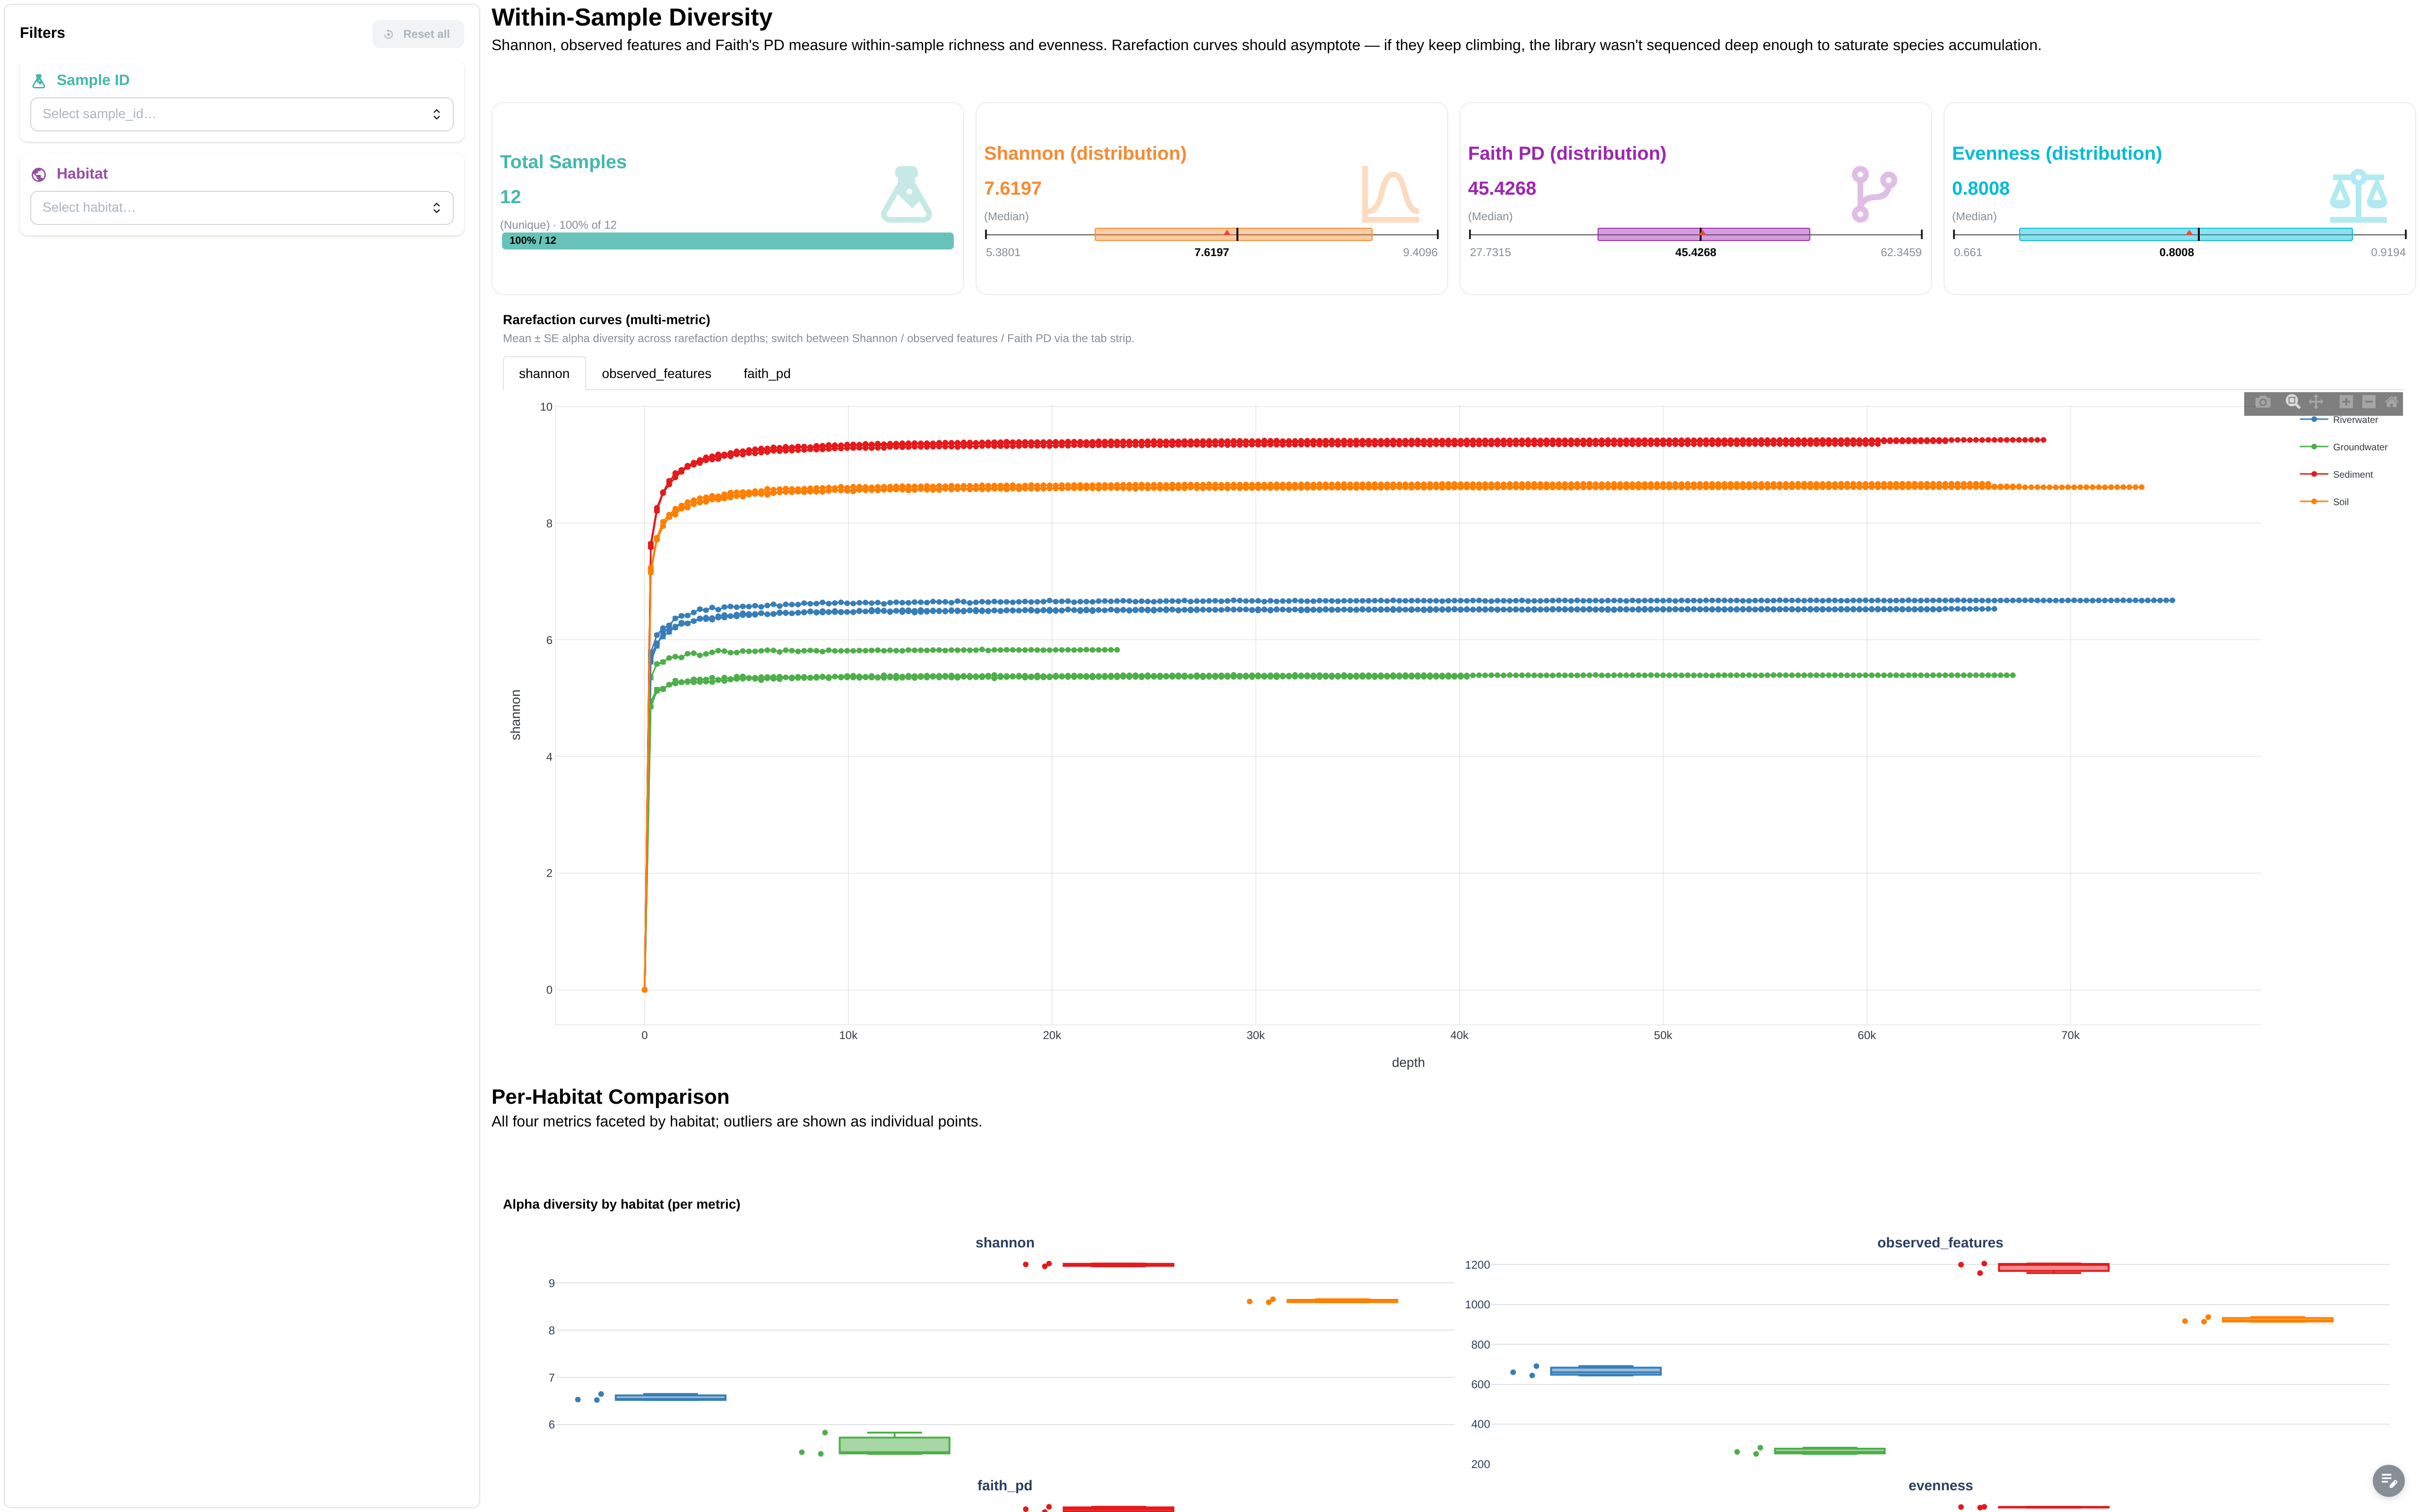Switch to the observed_features tab
The height and width of the screenshot is (1512, 2420).
(656, 374)
